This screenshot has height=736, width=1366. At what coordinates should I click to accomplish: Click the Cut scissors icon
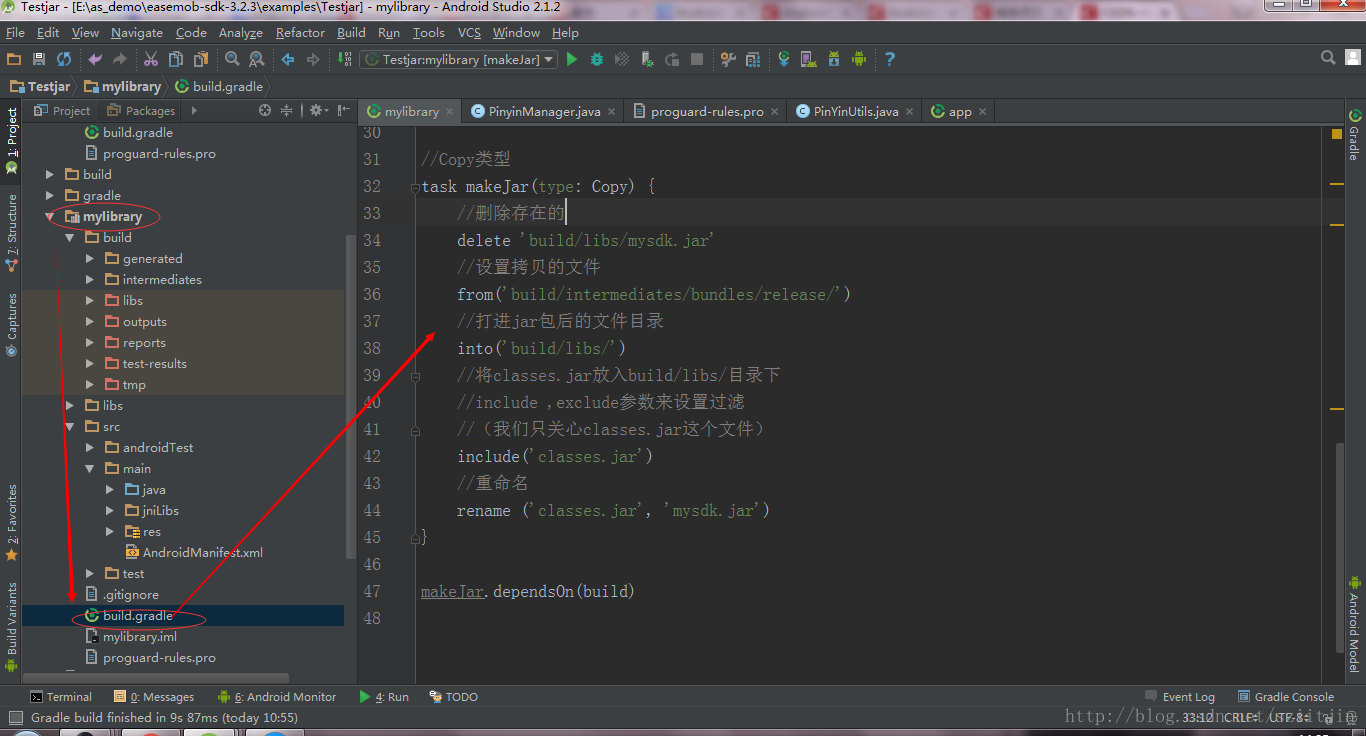click(151, 59)
